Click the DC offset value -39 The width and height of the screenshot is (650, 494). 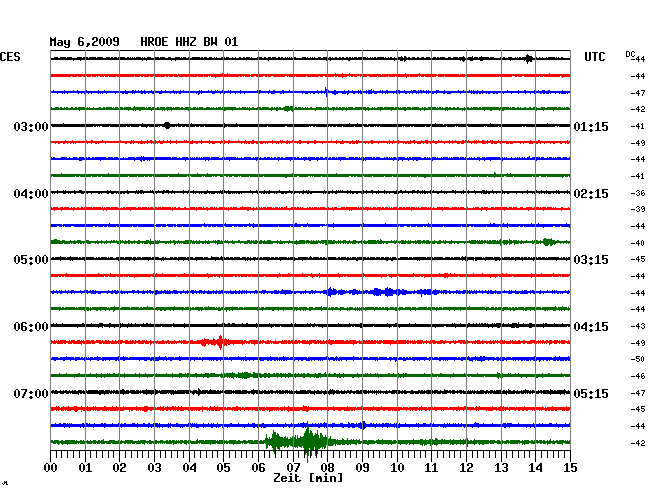coord(638,209)
